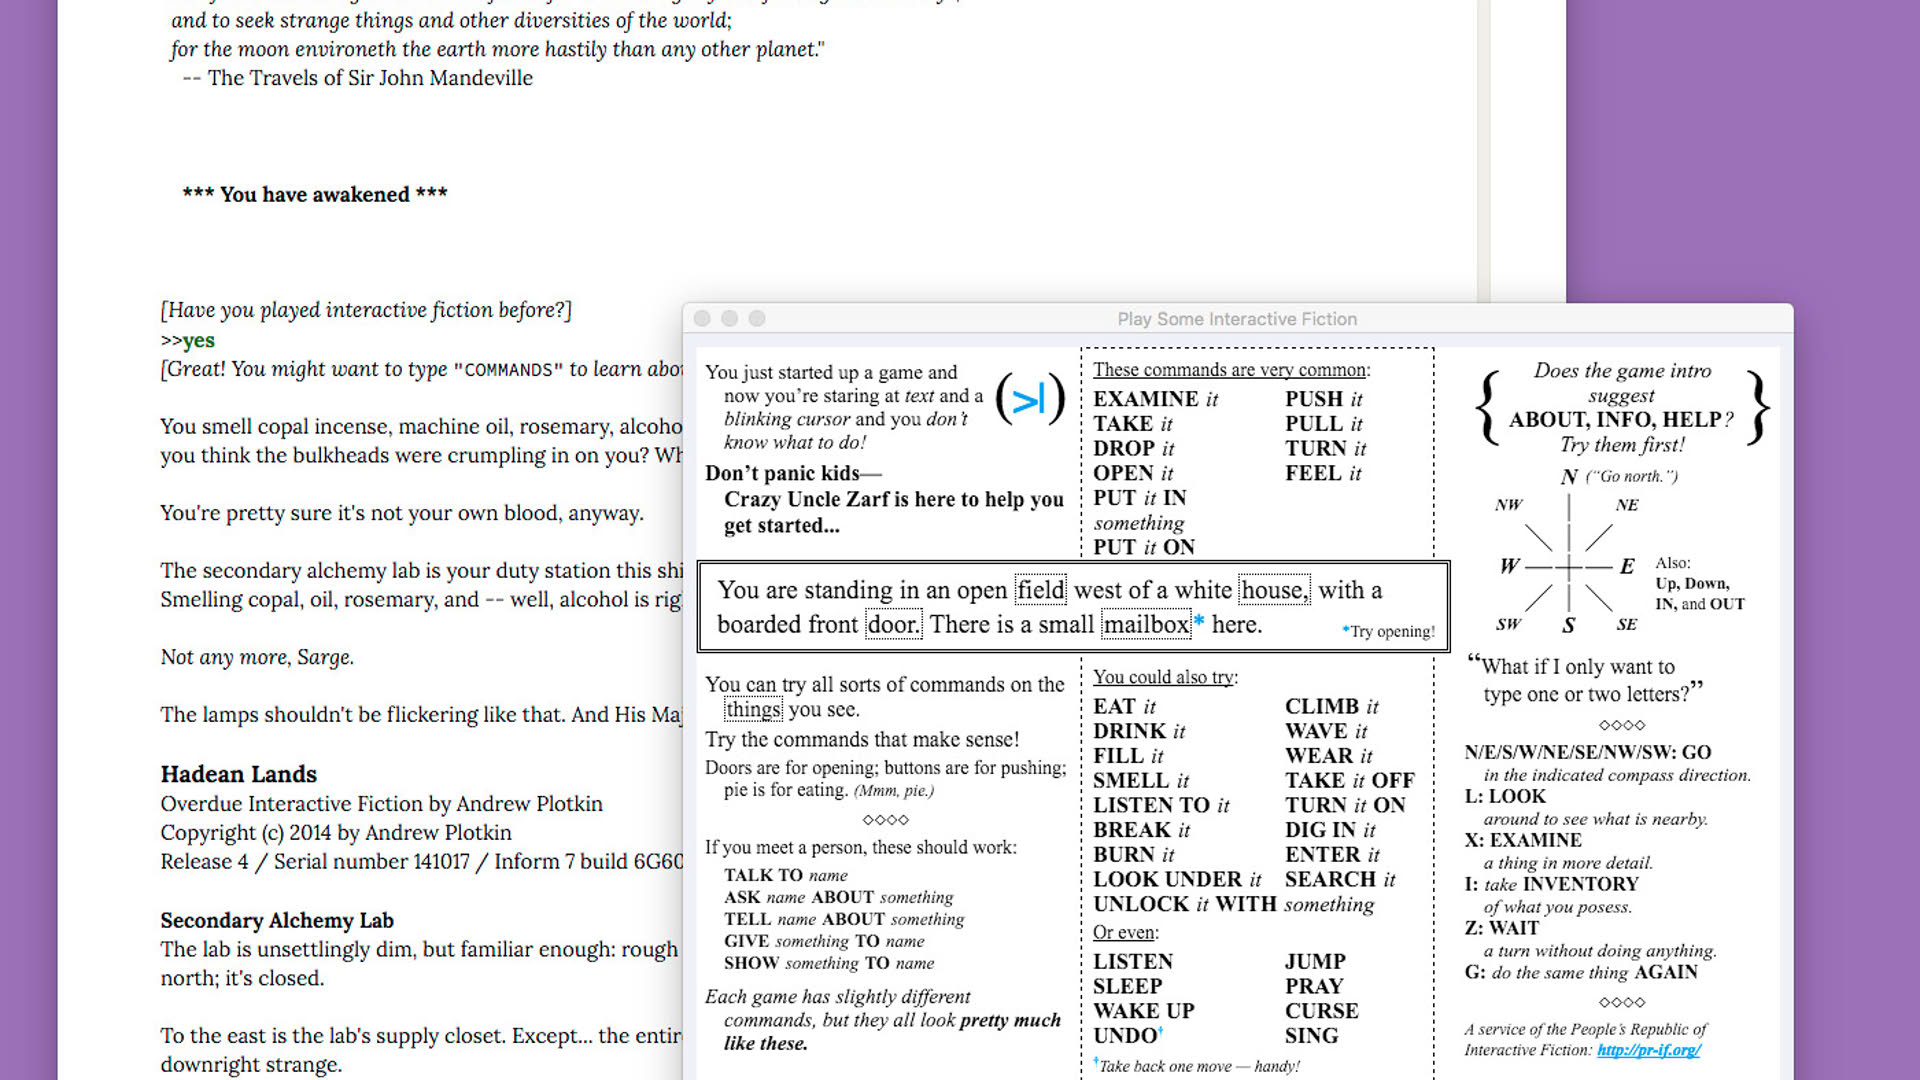Click the 'TALK TO name' command
1920x1080 pixels.
(x=785, y=875)
